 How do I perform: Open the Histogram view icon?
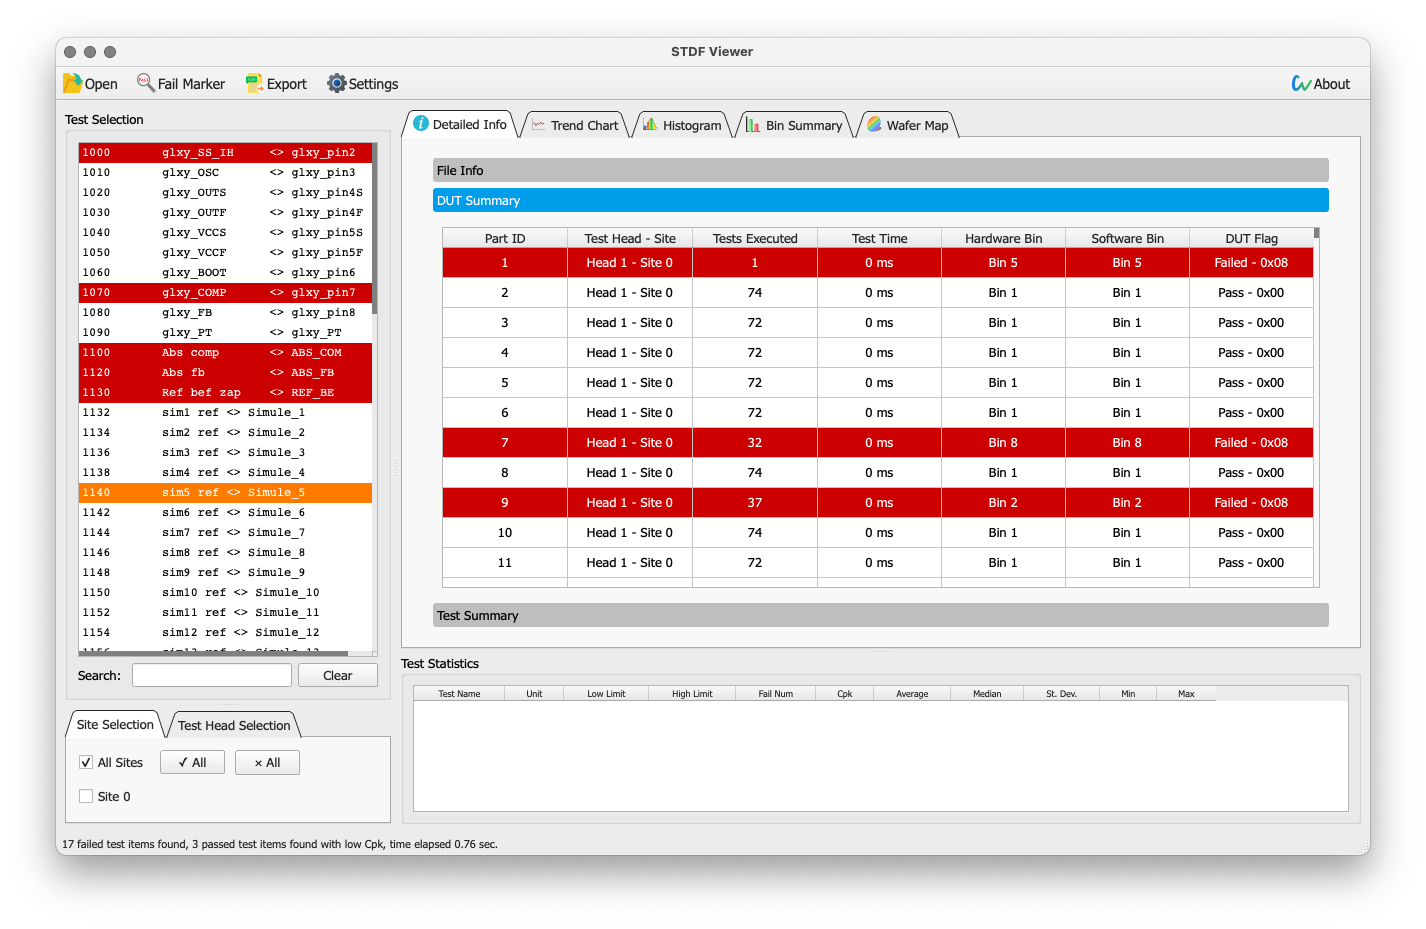650,124
